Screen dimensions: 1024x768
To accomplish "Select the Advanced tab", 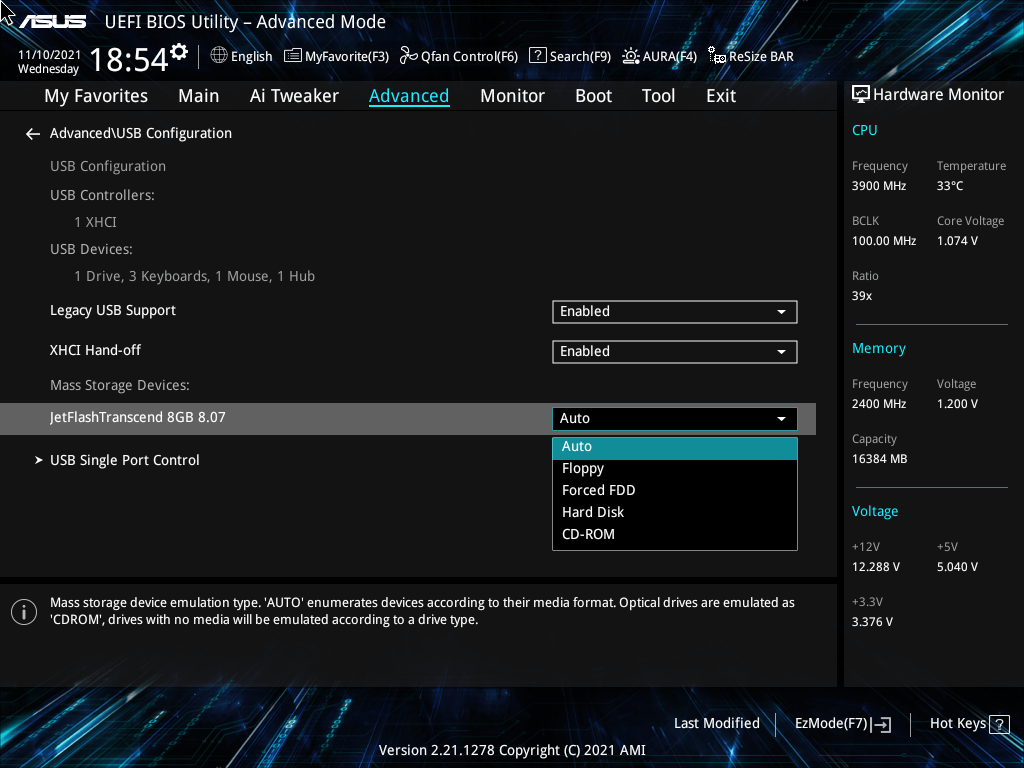I will coord(409,96).
